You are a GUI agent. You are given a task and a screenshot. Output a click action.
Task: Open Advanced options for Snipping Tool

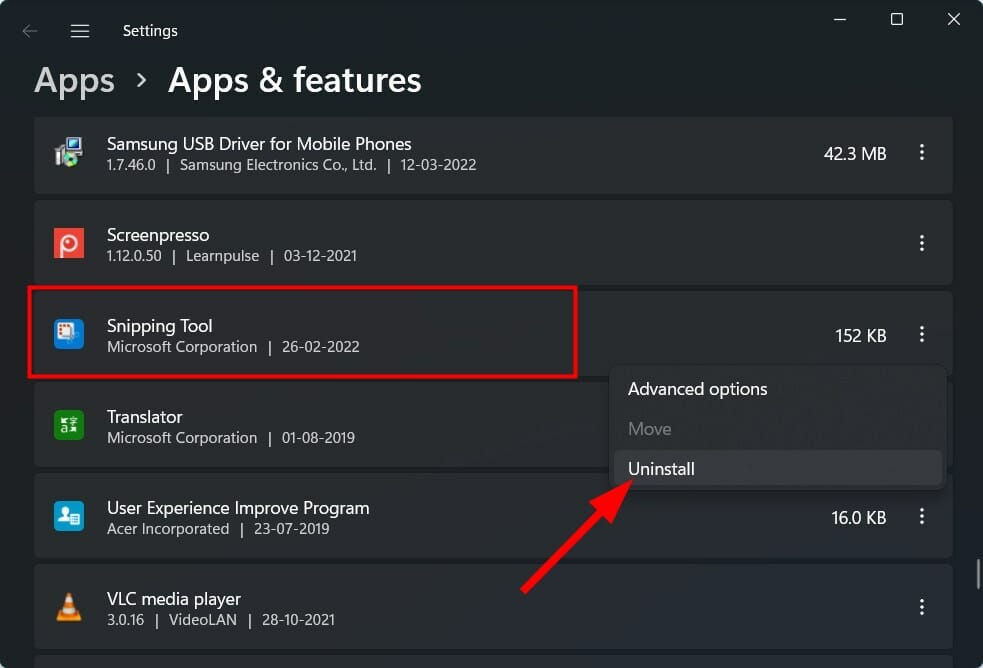point(697,389)
